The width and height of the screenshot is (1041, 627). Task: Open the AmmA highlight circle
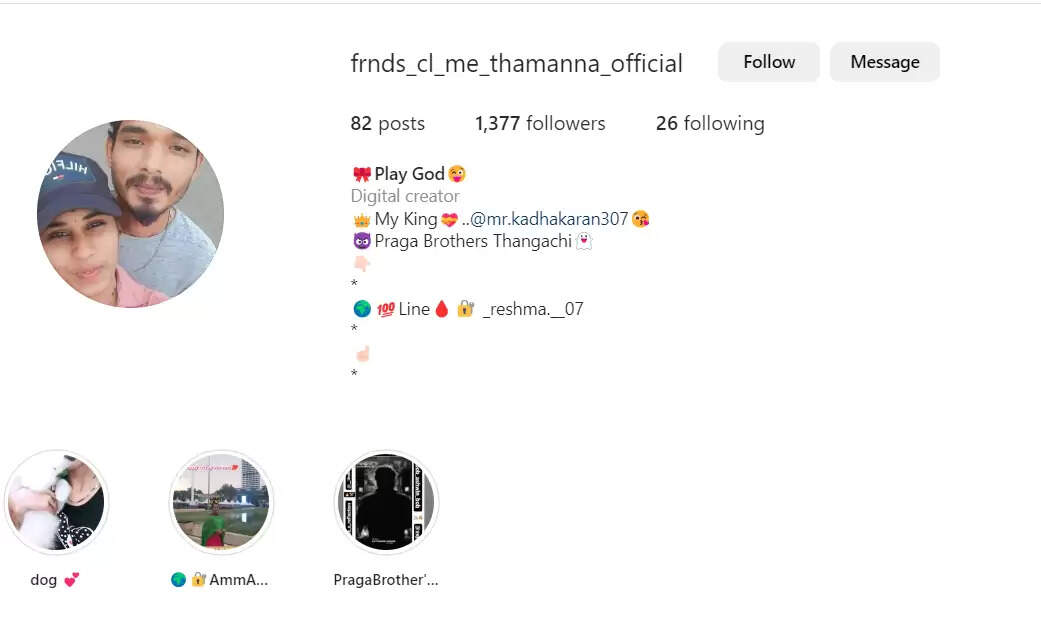[x=221, y=502]
